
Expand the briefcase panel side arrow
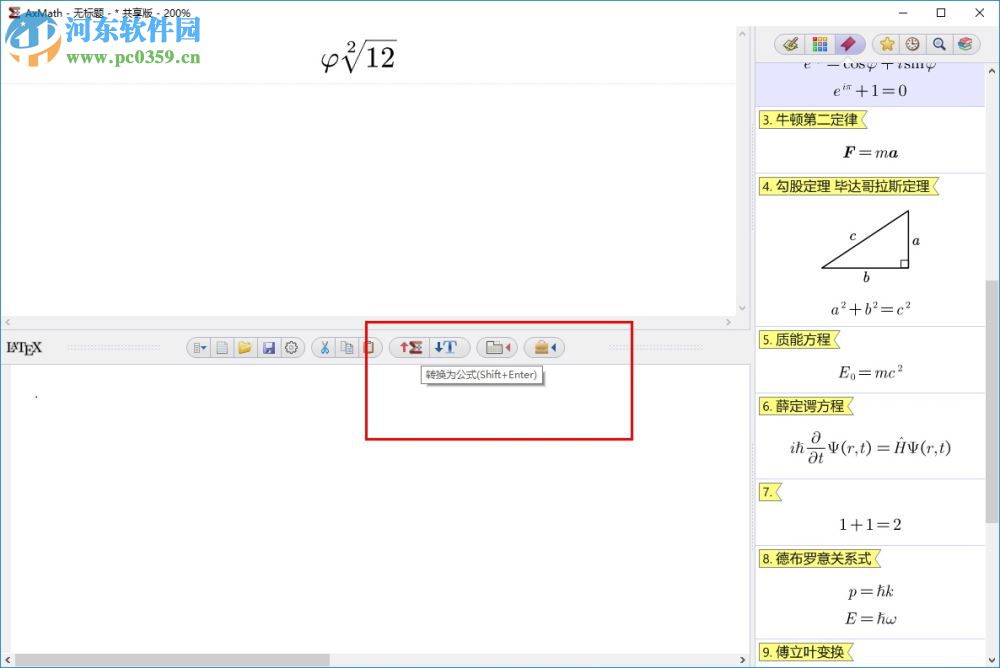(556, 347)
